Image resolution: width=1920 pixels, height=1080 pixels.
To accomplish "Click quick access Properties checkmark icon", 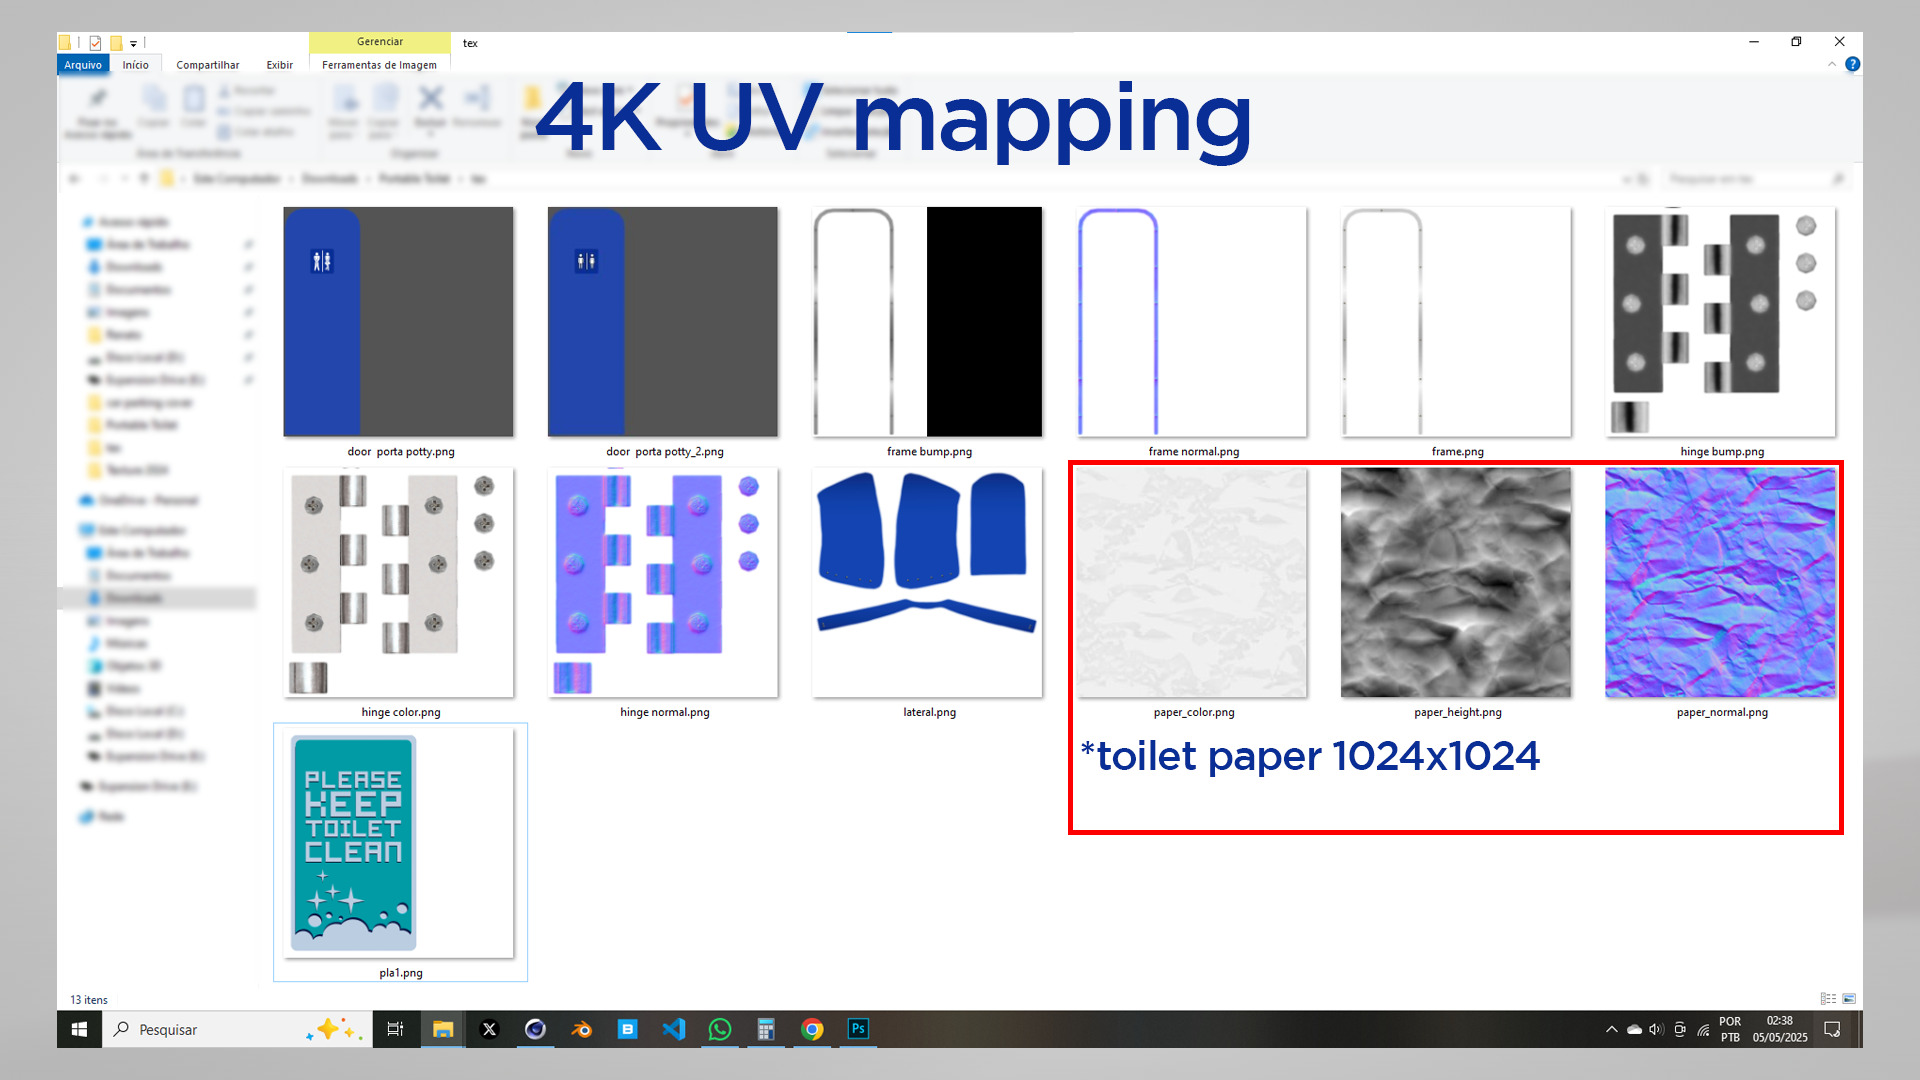I will (x=95, y=43).
